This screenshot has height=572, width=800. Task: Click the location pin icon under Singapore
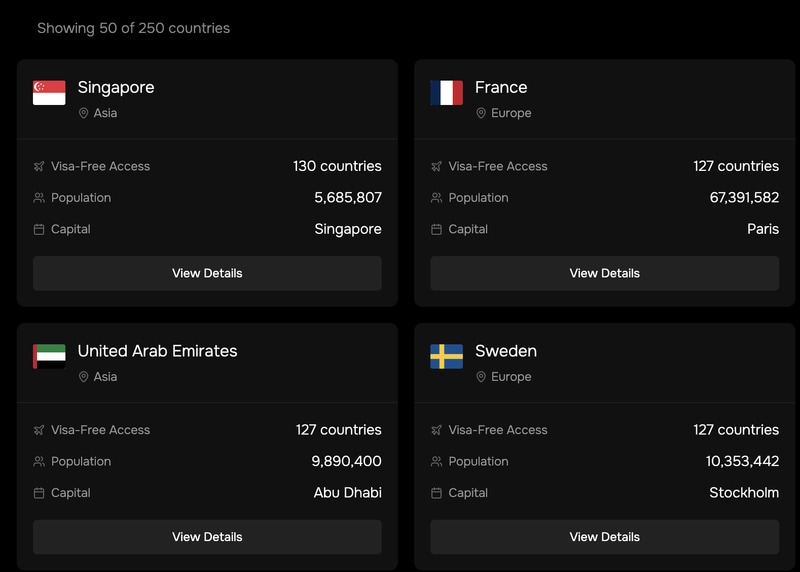[x=84, y=113]
